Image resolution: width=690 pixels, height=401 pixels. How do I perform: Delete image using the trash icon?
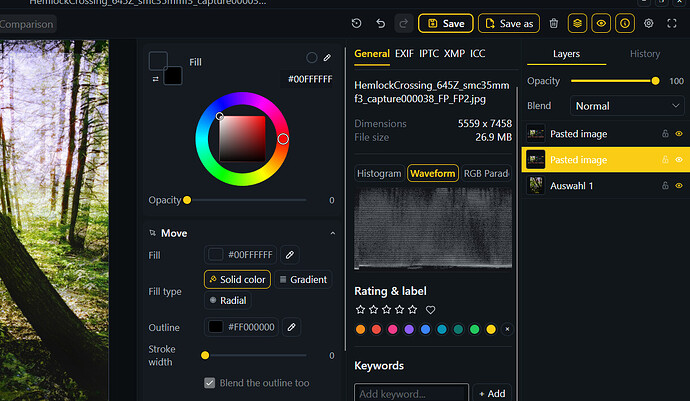point(554,23)
